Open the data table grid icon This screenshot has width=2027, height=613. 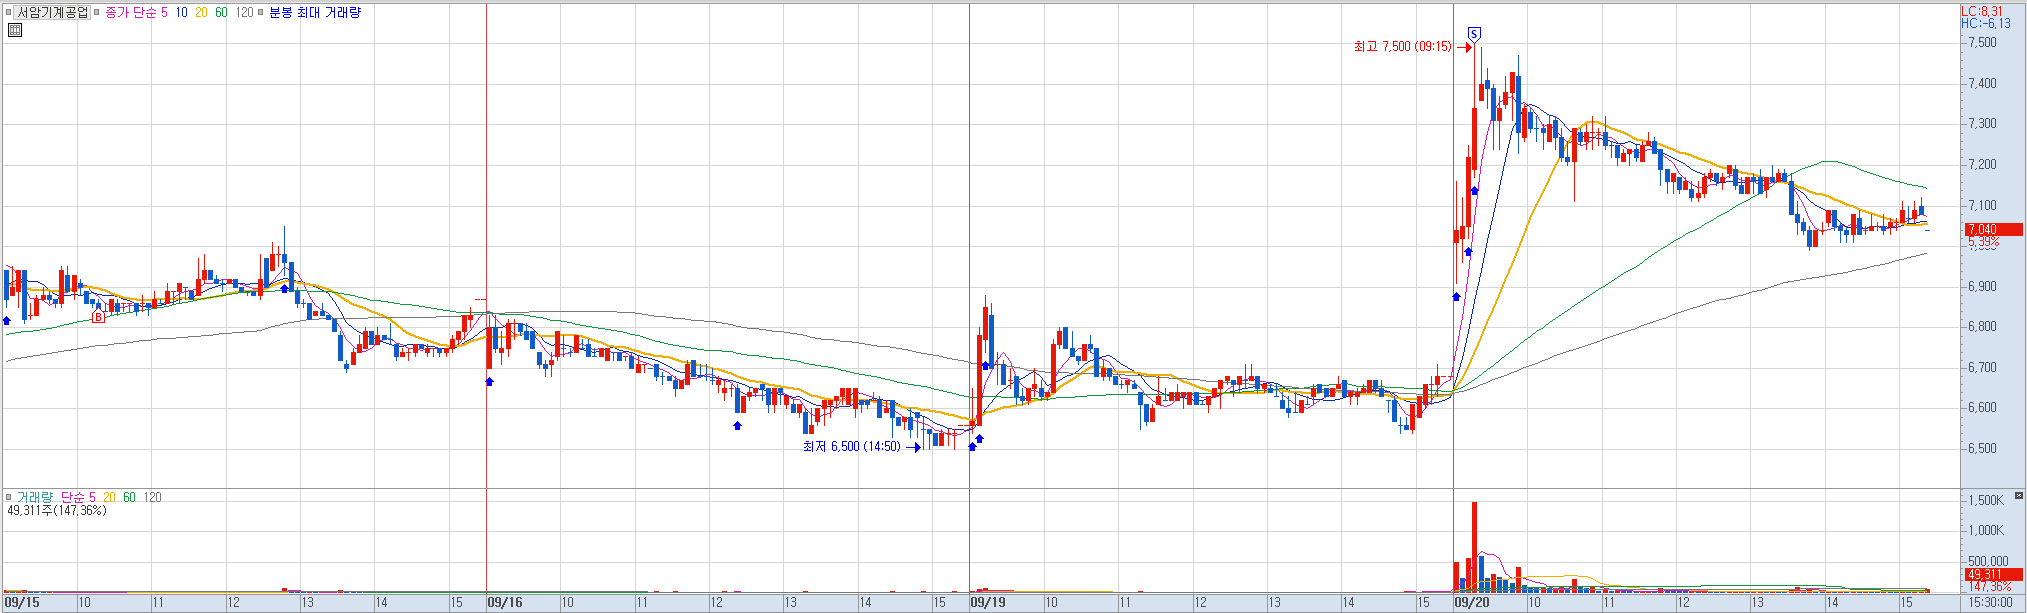point(14,30)
